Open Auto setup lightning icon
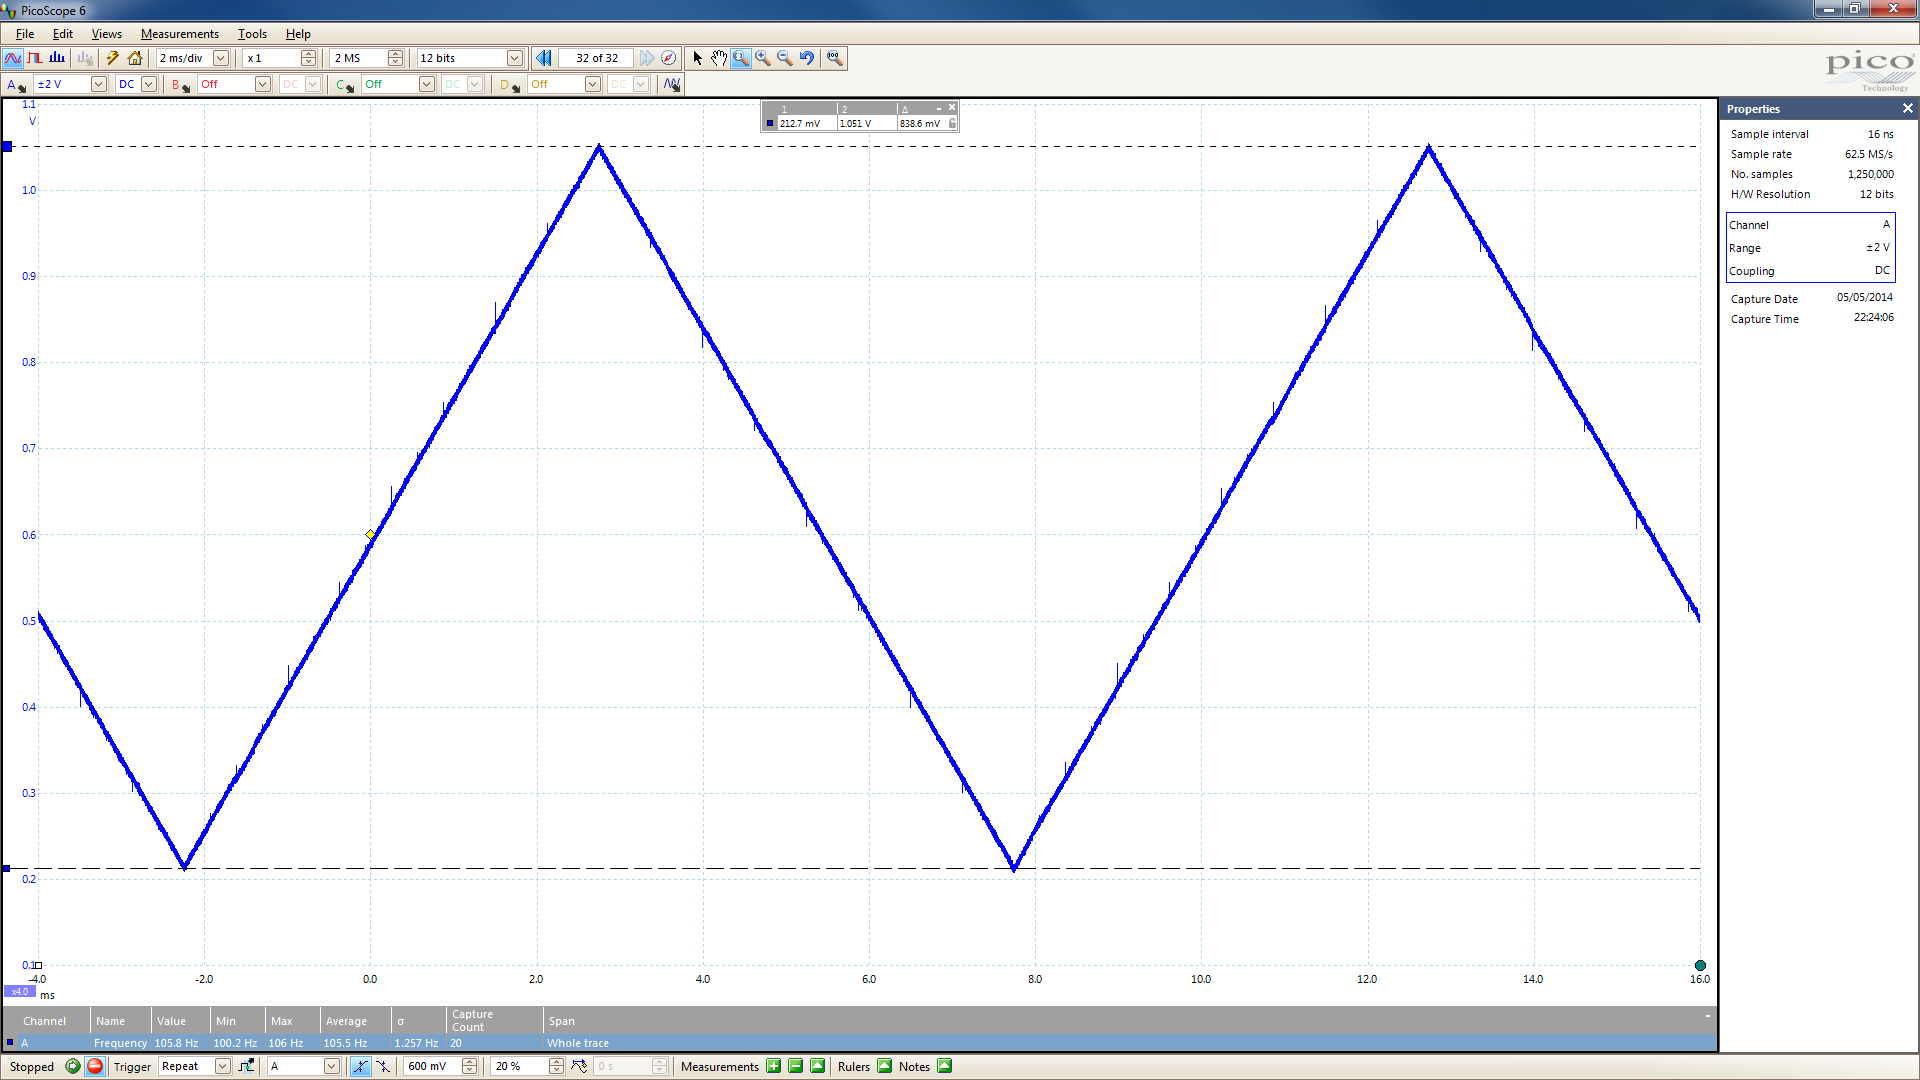This screenshot has height=1080, width=1920. click(113, 58)
